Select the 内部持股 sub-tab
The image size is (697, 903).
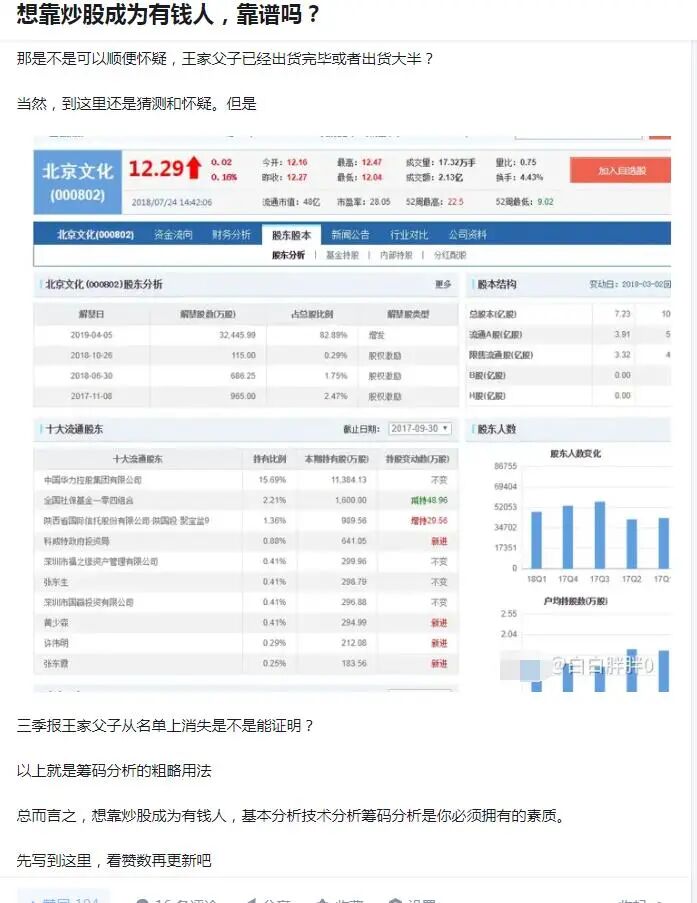(x=396, y=255)
